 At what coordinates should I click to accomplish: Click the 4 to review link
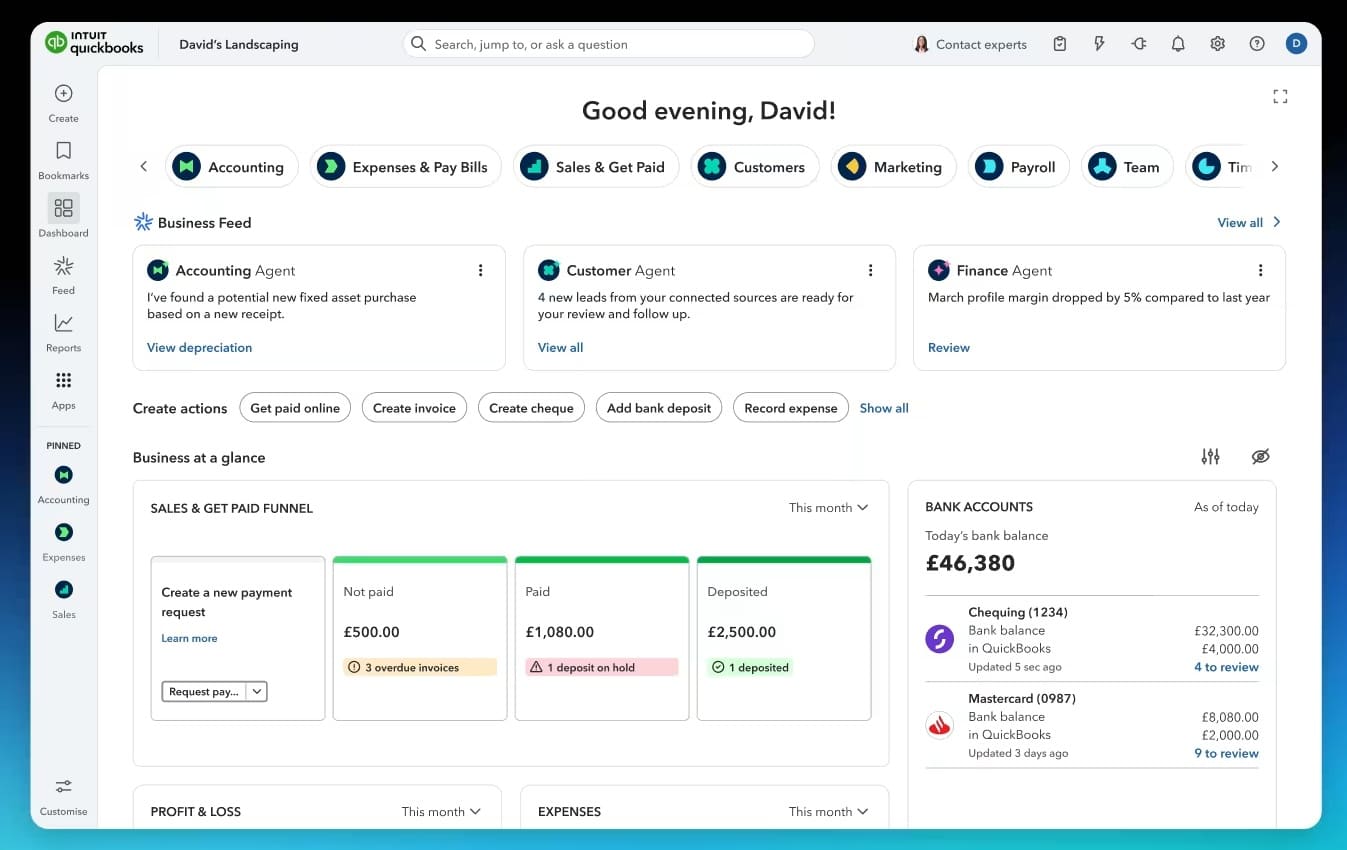tap(1226, 667)
